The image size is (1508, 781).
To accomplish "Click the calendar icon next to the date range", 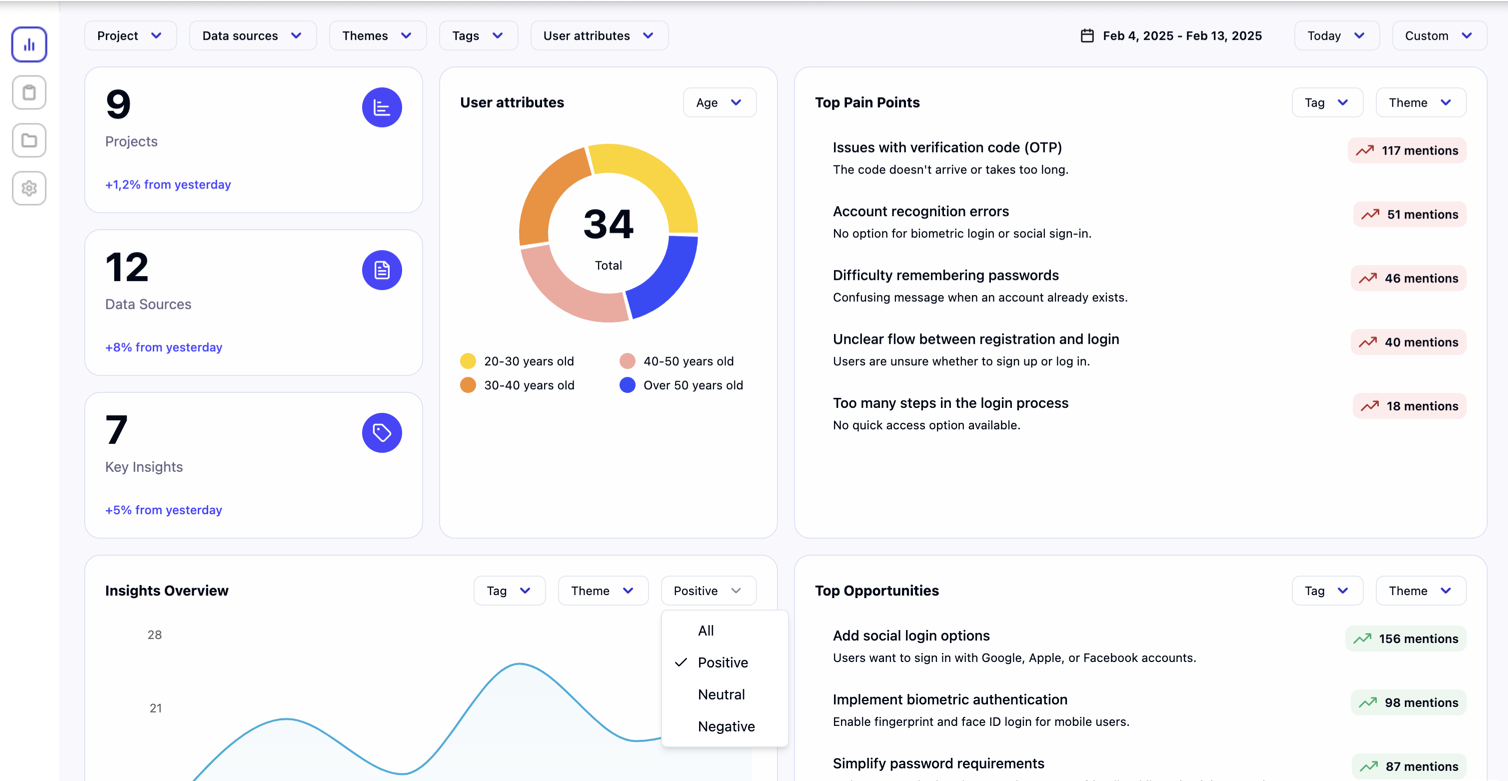I will pos(1086,35).
